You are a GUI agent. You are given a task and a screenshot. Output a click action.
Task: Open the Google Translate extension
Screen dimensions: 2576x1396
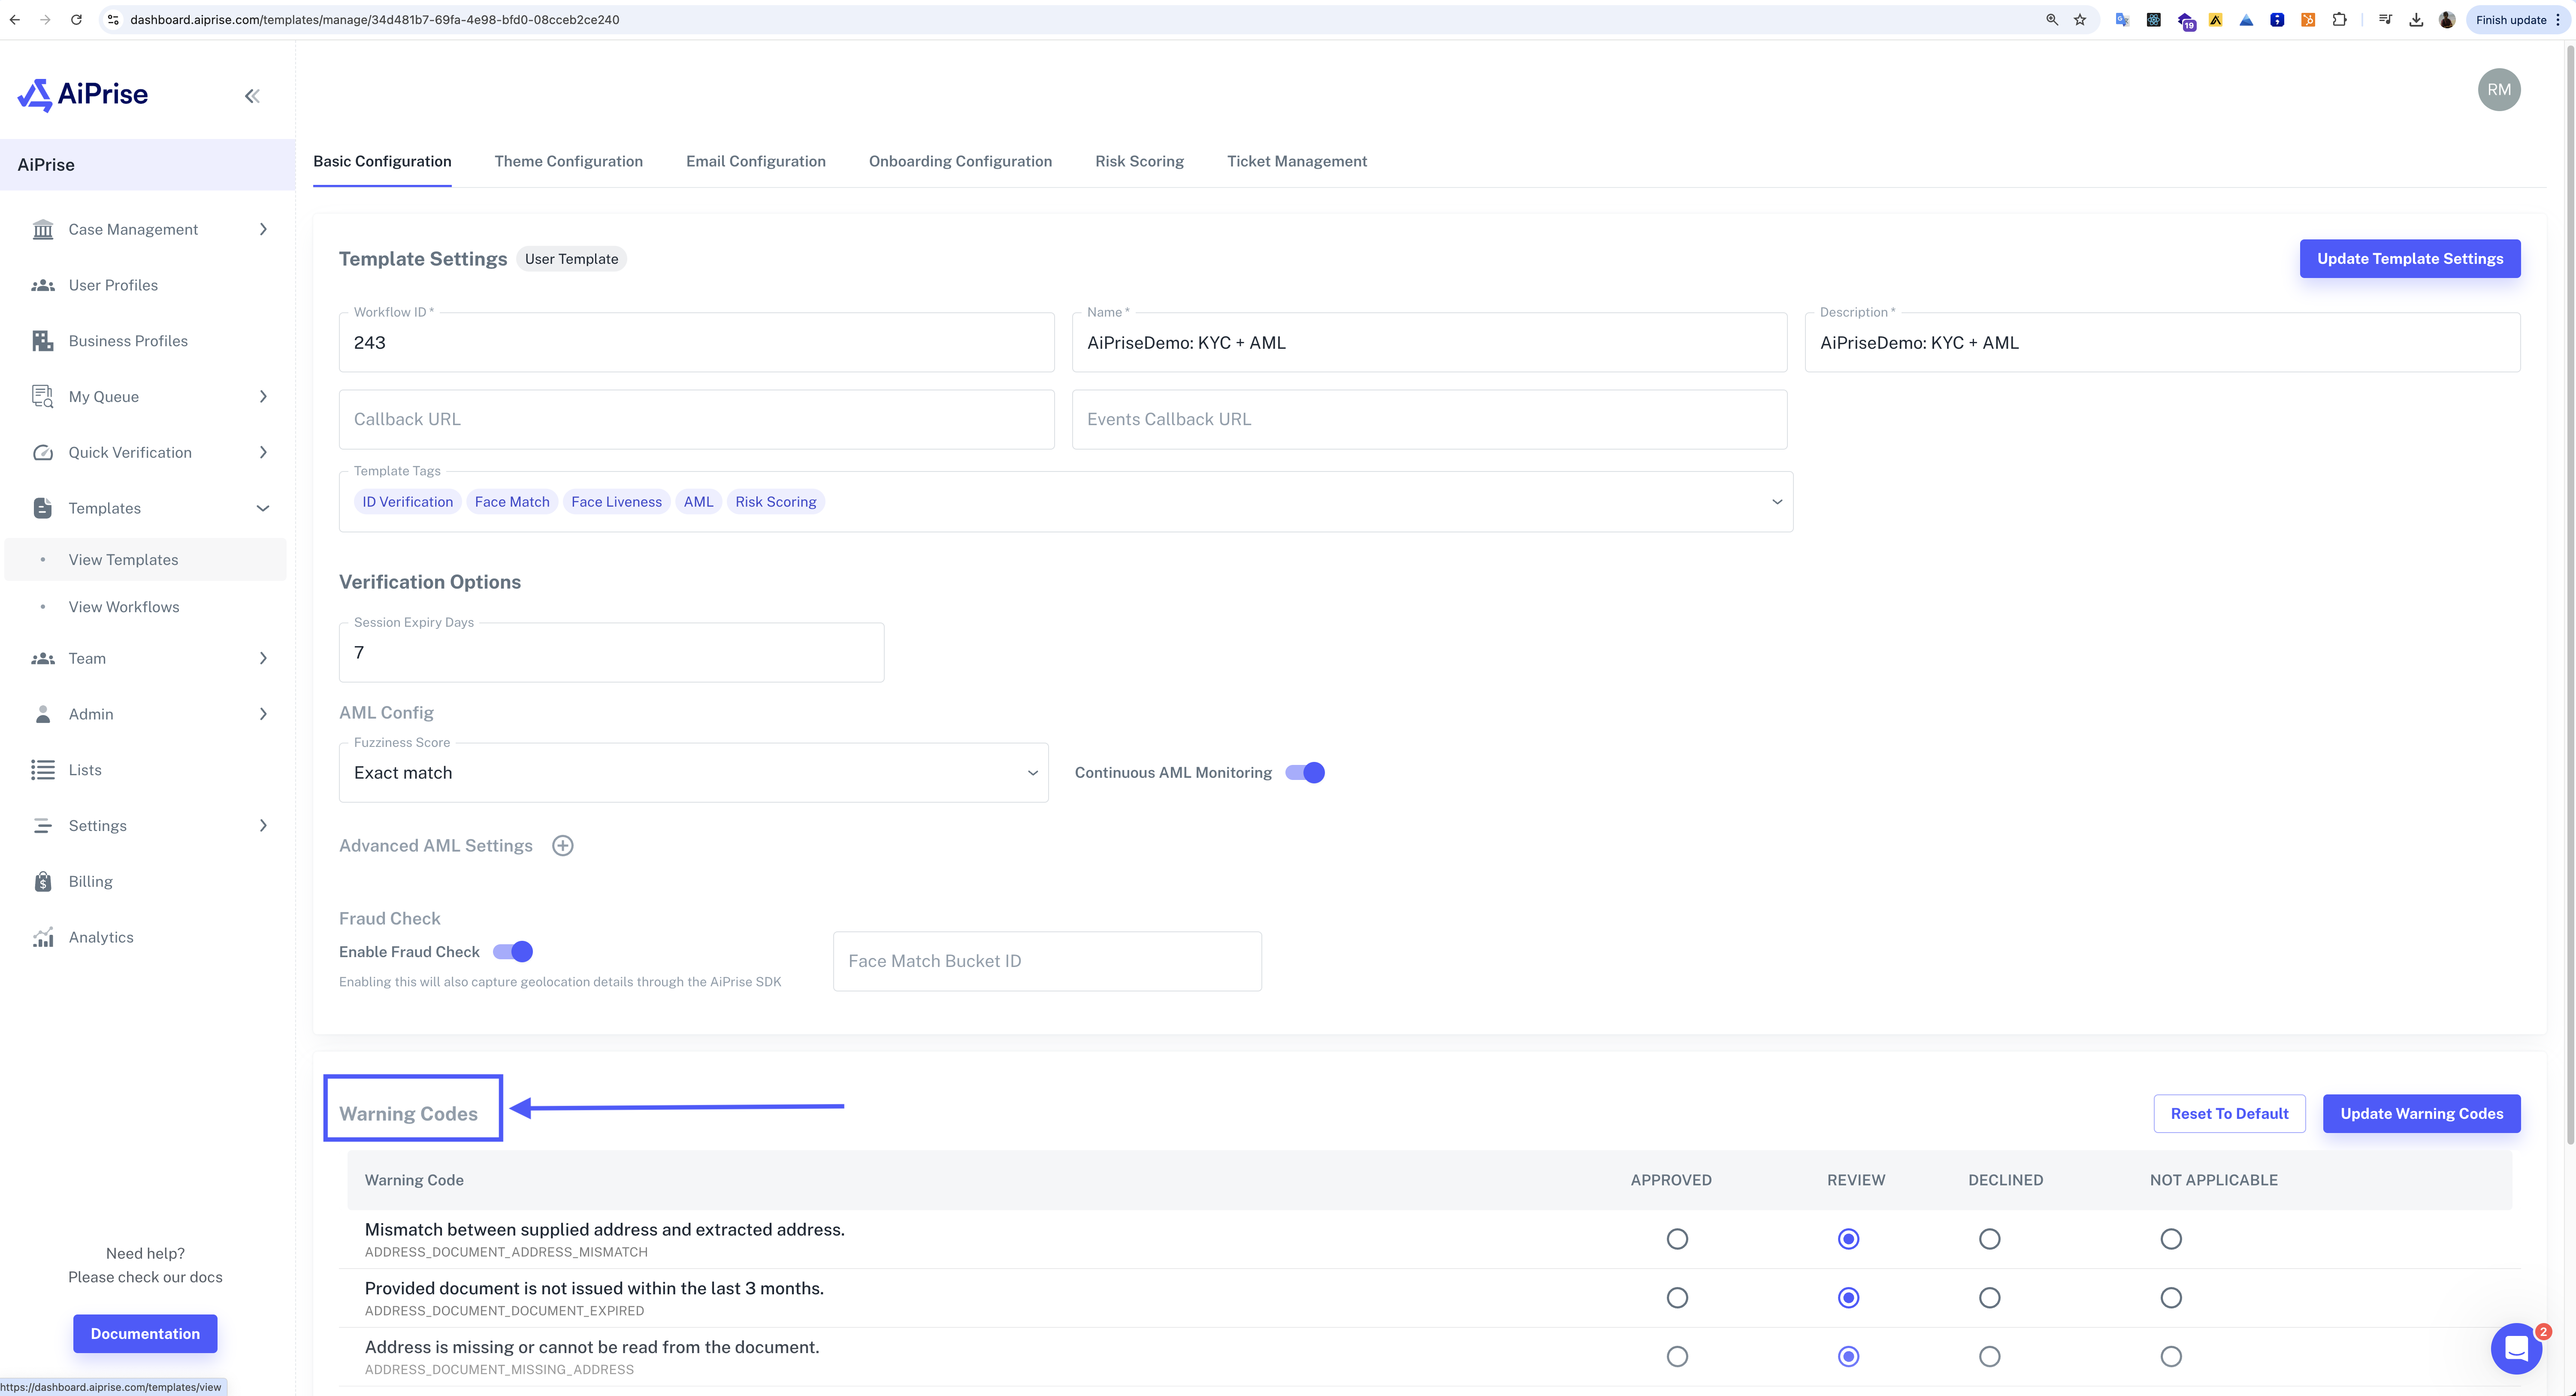pos(2122,20)
